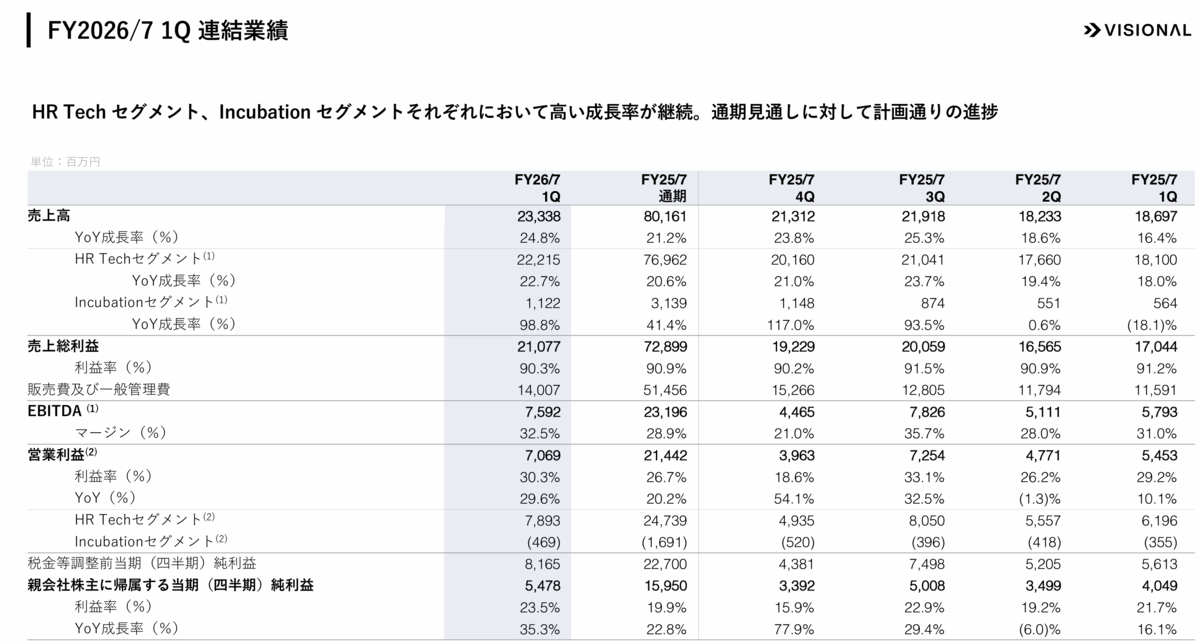The height and width of the screenshot is (643, 1200).
Task: Click the headline sentence about HR Tech セグメント
Action: point(515,112)
